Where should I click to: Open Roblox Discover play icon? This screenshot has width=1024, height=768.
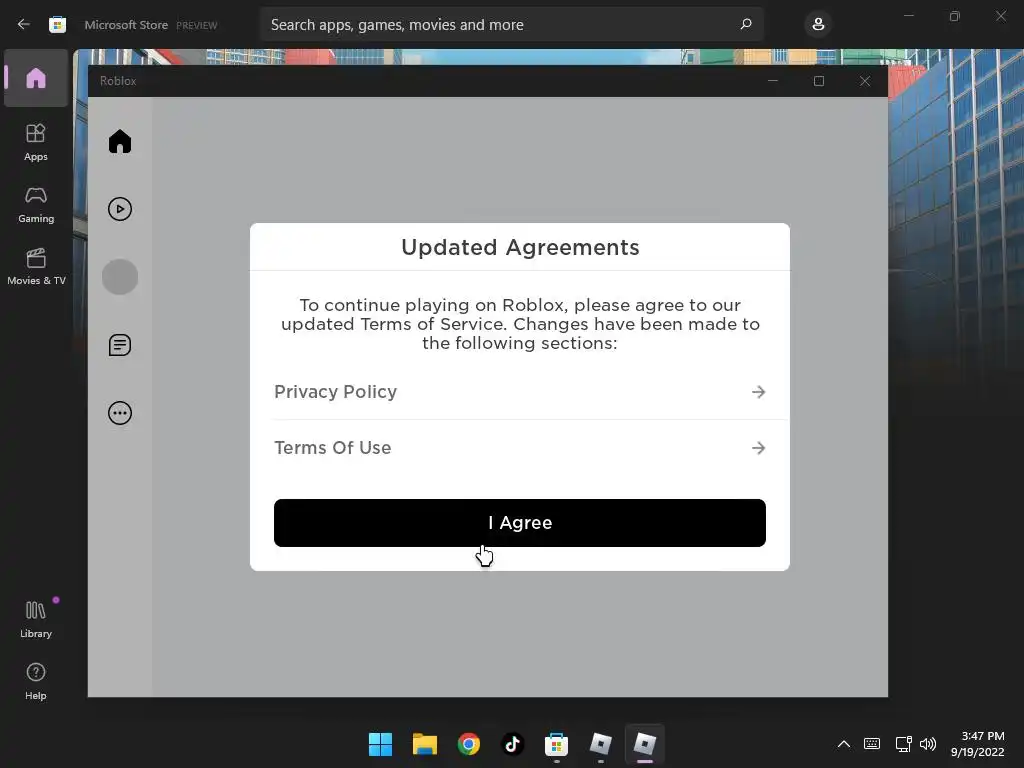coord(120,209)
